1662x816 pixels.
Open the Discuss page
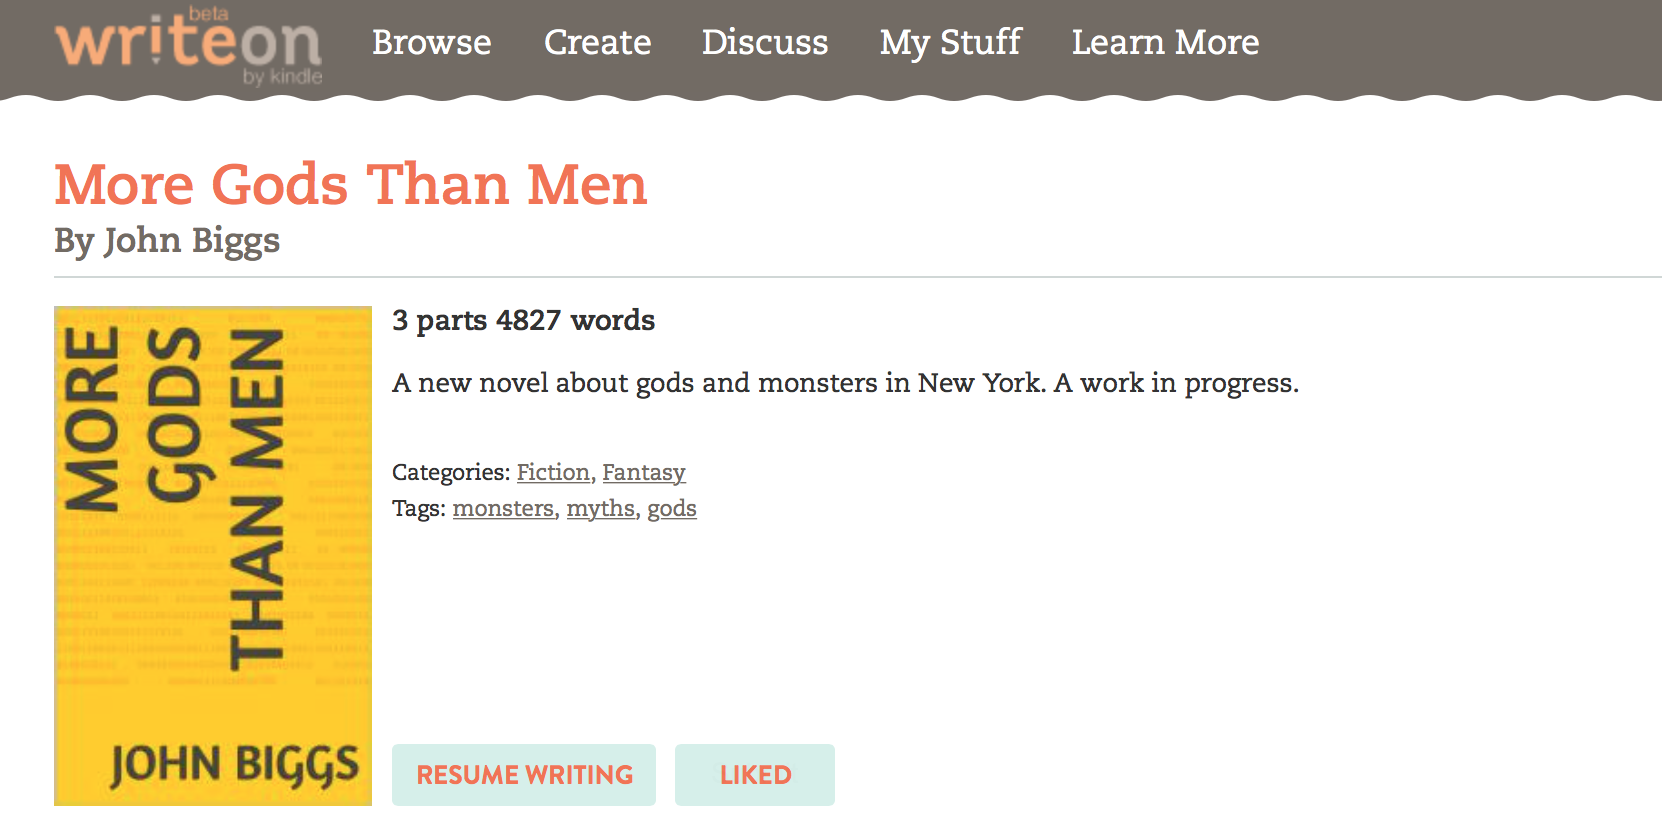765,42
